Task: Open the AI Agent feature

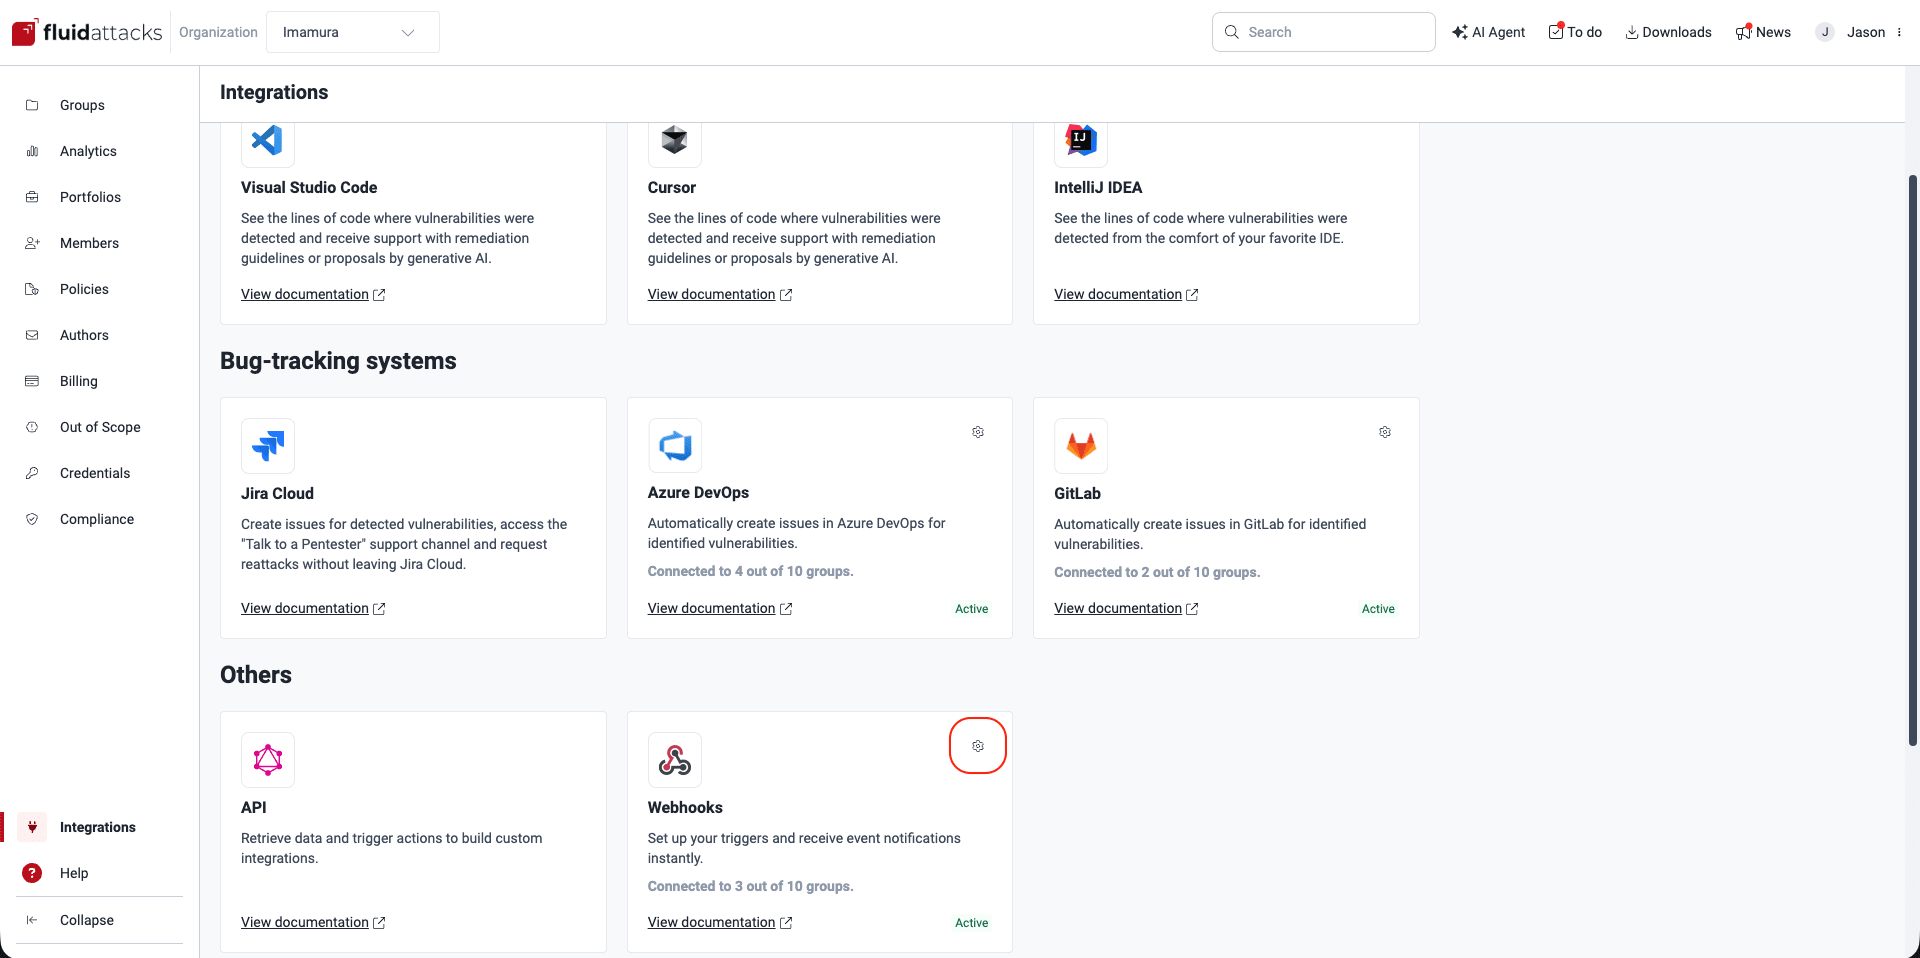Action: click(1489, 31)
